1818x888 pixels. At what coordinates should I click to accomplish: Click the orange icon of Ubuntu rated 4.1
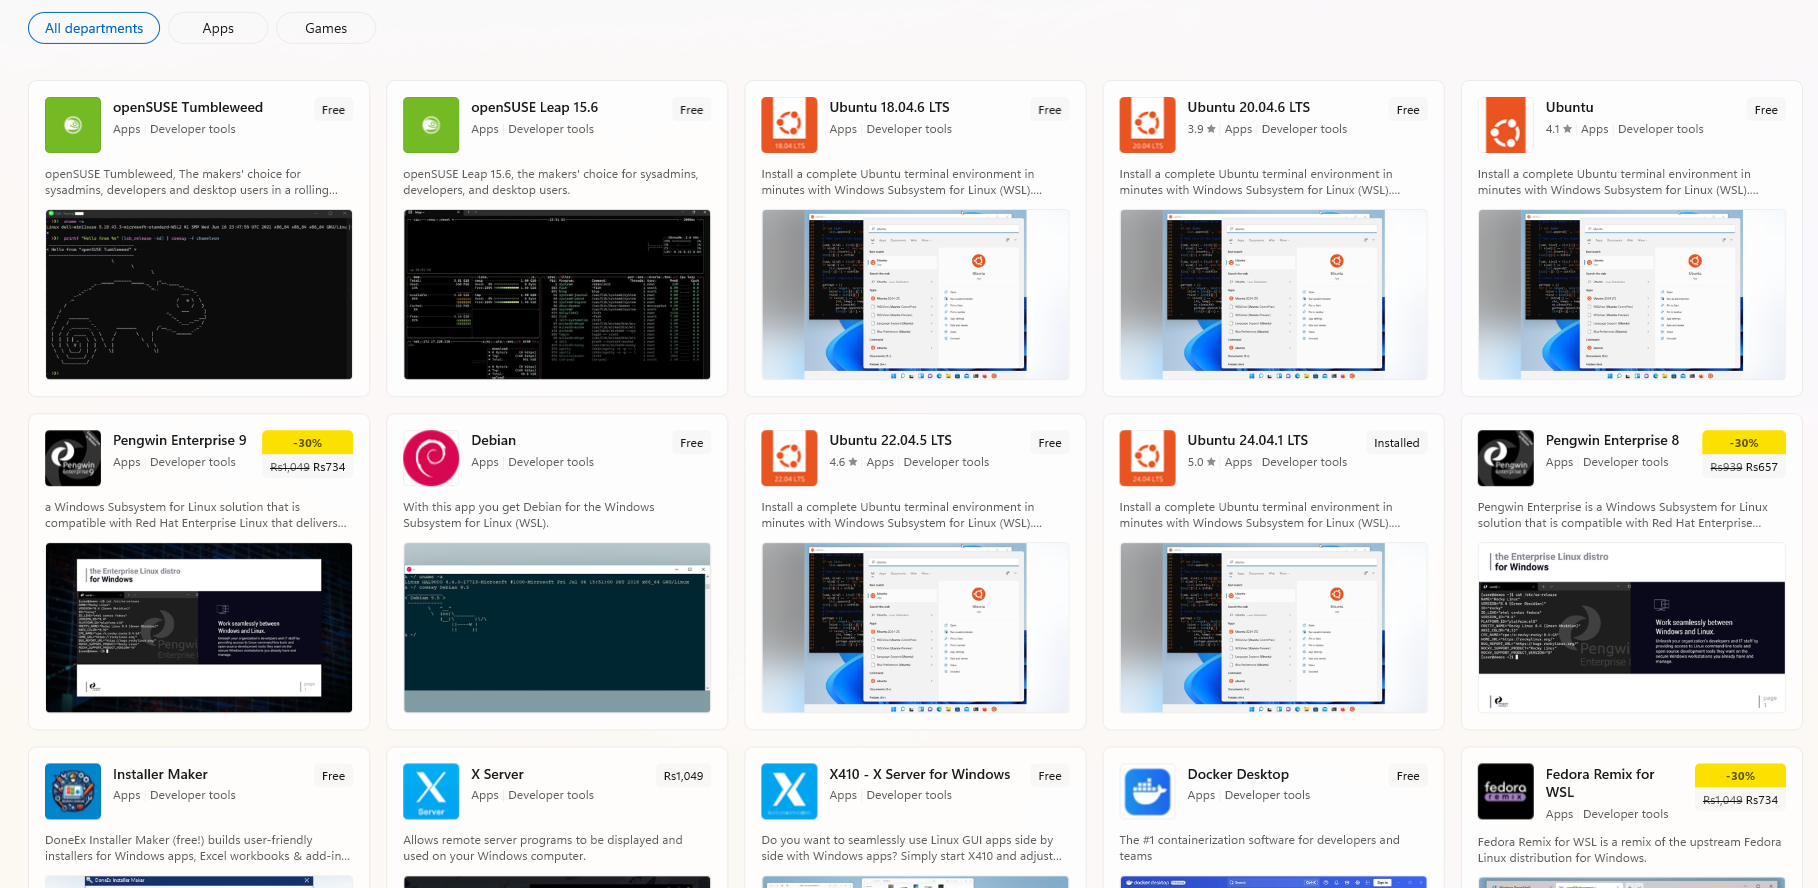(x=1505, y=125)
